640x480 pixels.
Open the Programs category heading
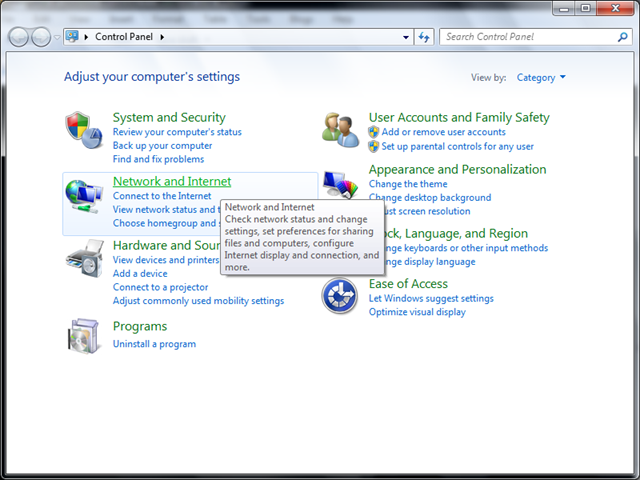click(x=140, y=327)
